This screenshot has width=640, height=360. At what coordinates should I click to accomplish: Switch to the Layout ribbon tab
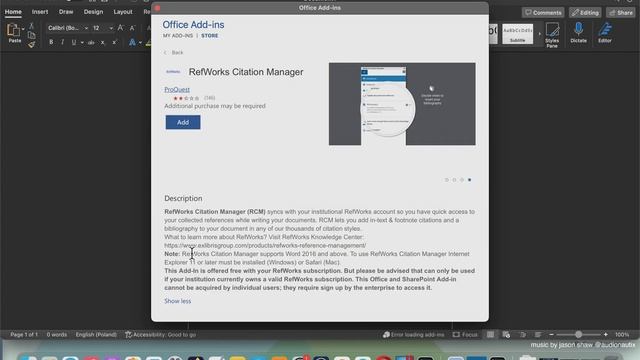click(123, 12)
